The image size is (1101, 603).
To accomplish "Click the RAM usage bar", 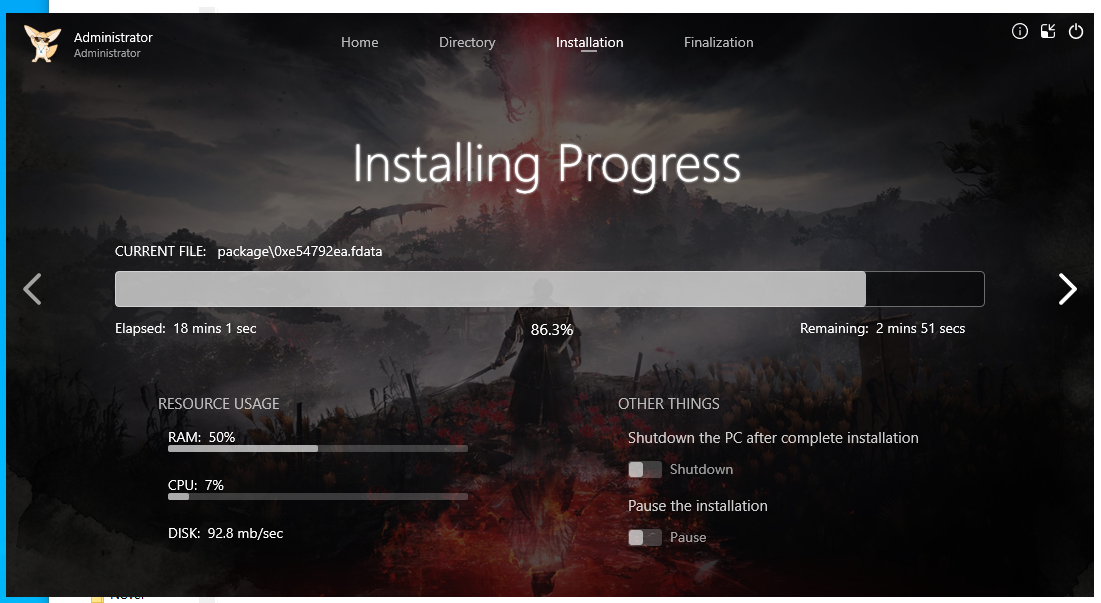I will tap(317, 449).
